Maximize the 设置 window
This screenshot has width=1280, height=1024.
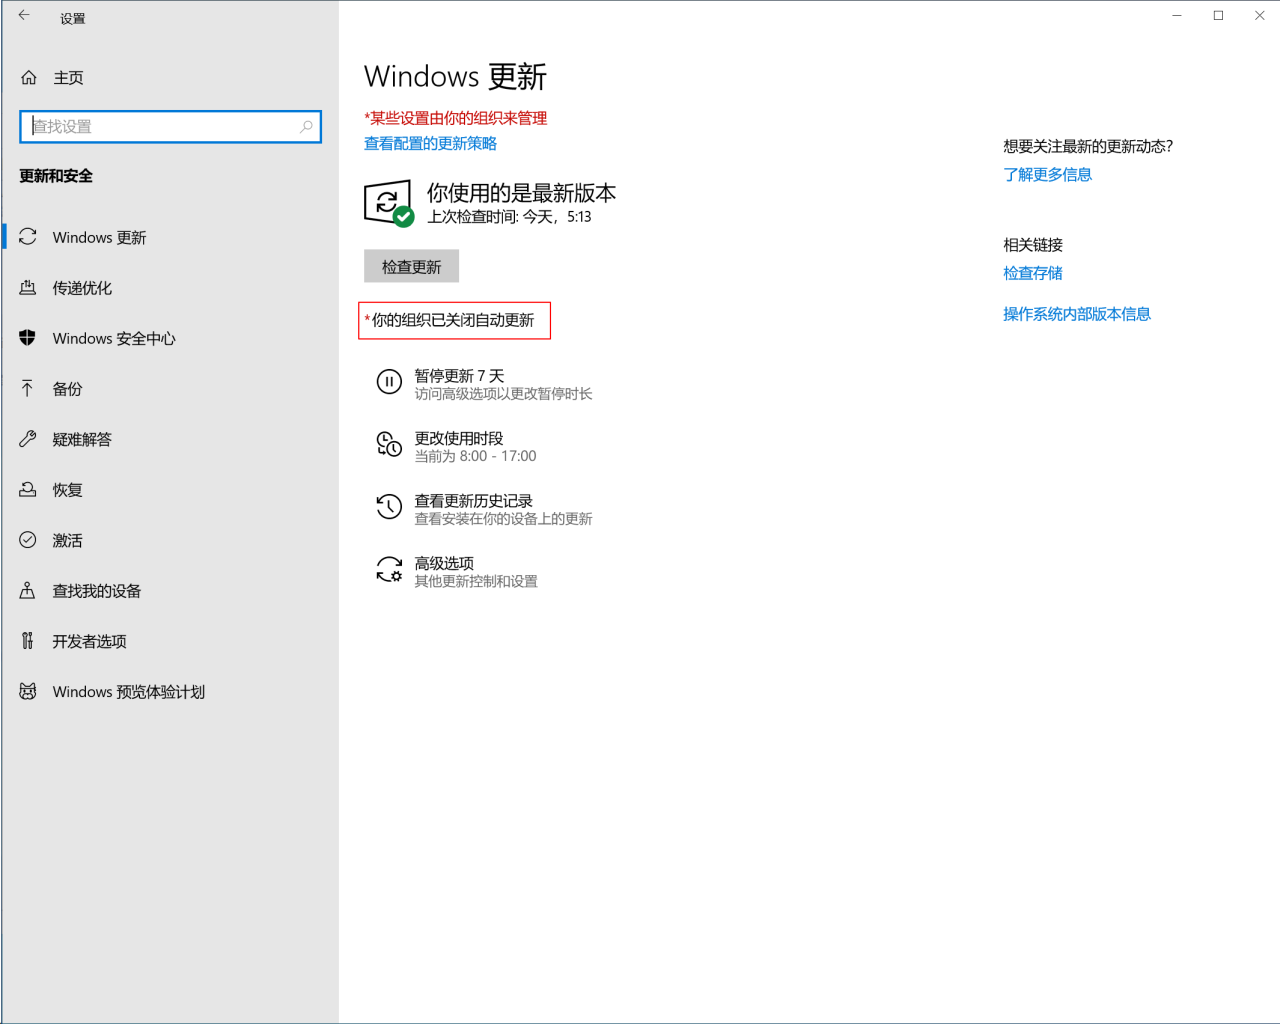tap(1218, 15)
